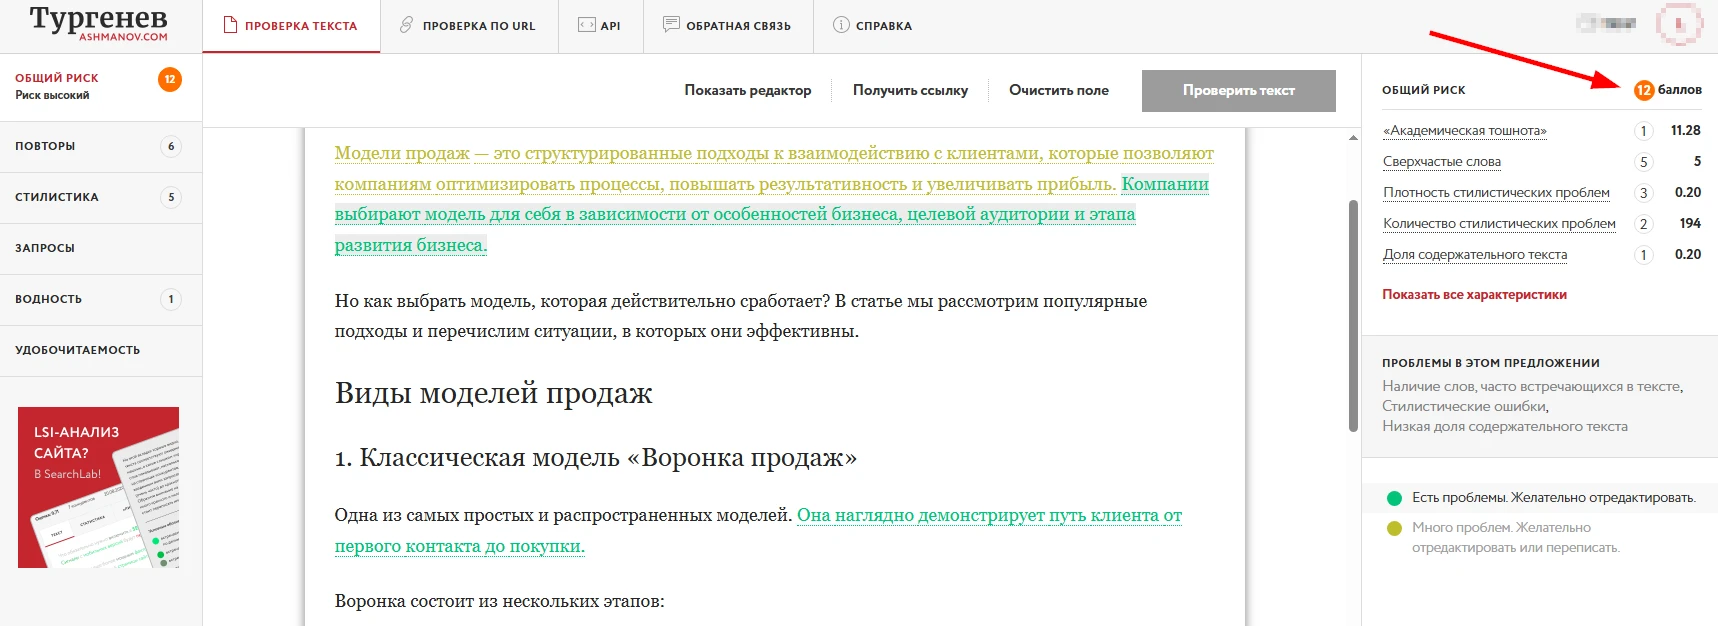The height and width of the screenshot is (626, 1718).
Task: Click the green legend dot
Action: [1394, 498]
